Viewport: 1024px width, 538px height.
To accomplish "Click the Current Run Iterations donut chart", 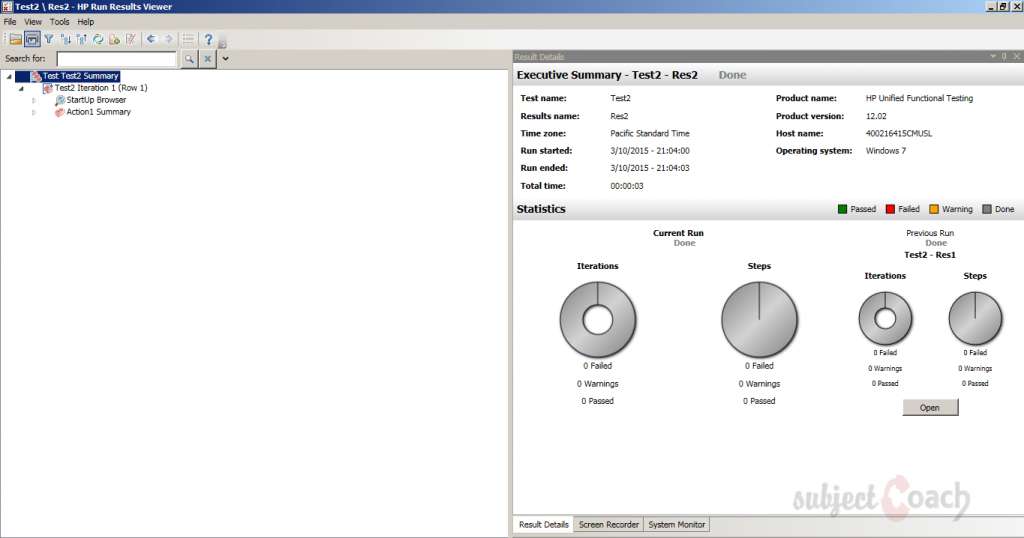I will (598, 319).
